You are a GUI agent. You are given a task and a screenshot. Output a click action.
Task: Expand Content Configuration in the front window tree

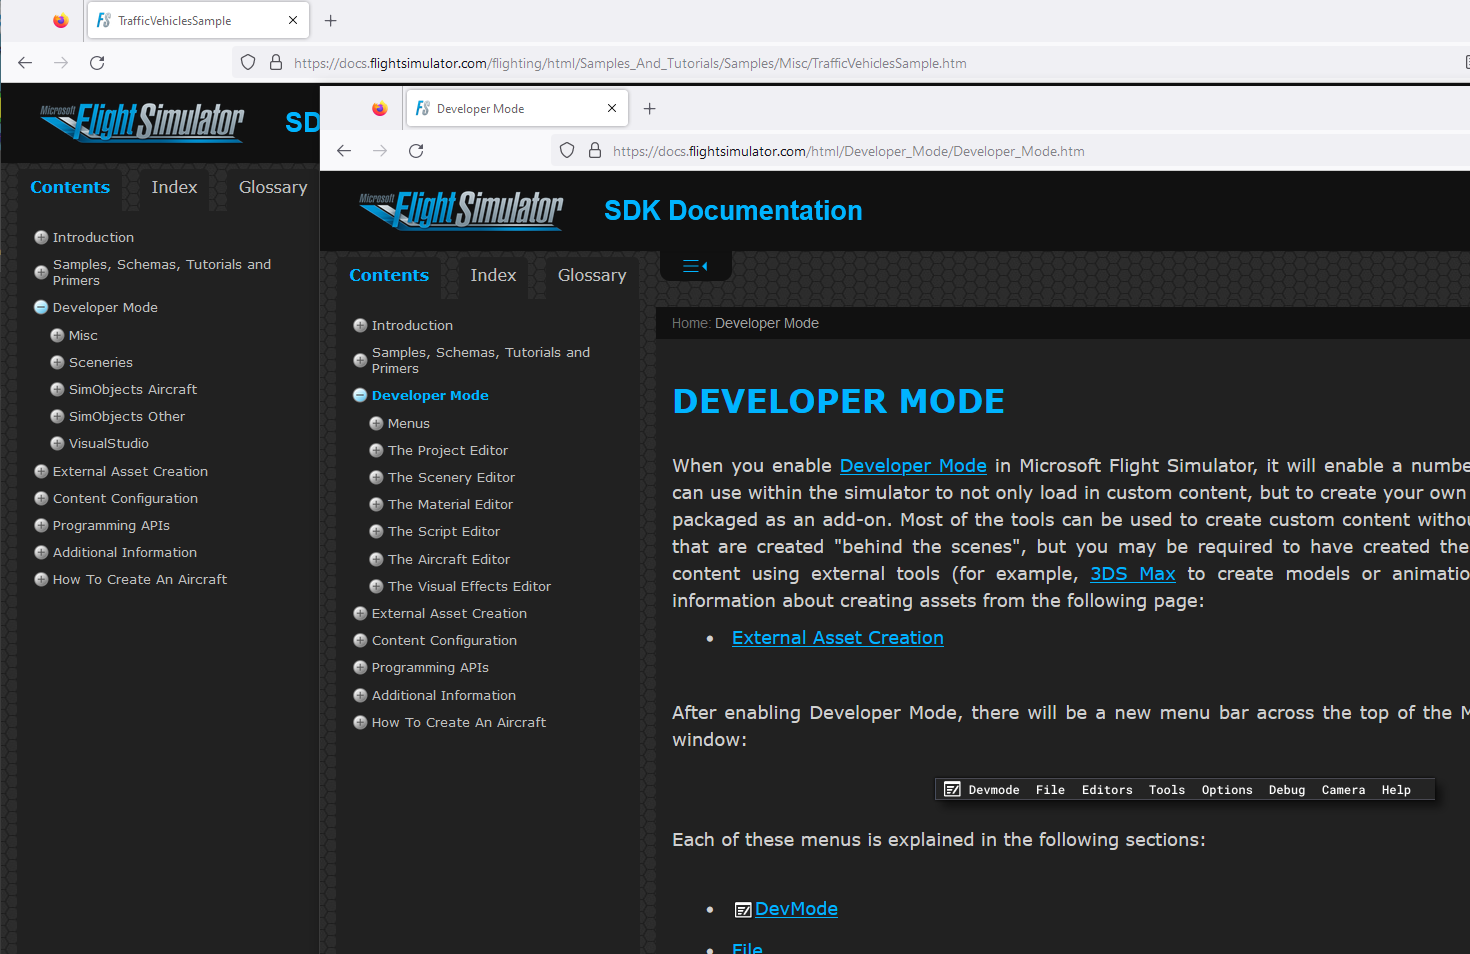[x=360, y=641]
